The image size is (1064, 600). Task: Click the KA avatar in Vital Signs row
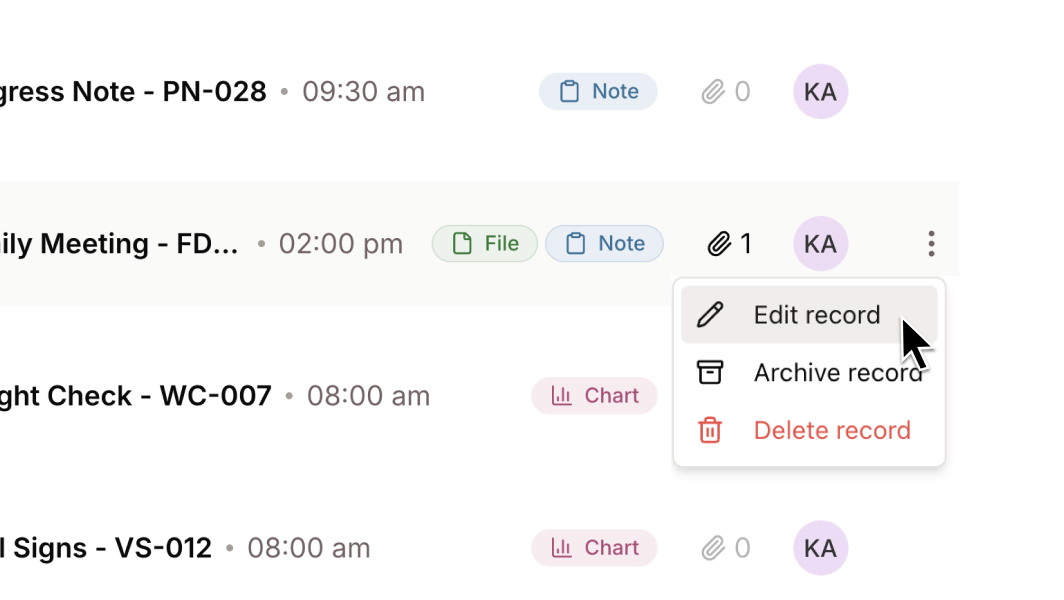820,548
